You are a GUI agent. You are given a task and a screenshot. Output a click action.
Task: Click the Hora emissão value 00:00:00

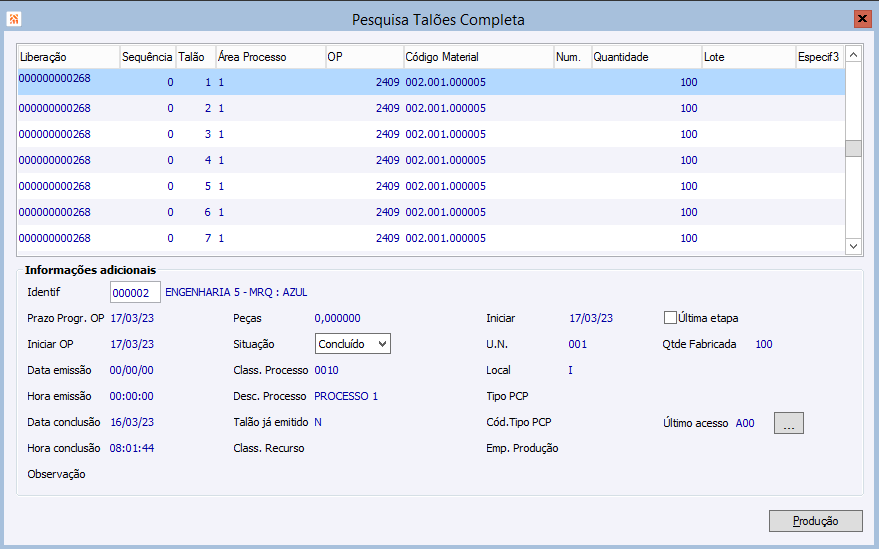click(x=132, y=396)
